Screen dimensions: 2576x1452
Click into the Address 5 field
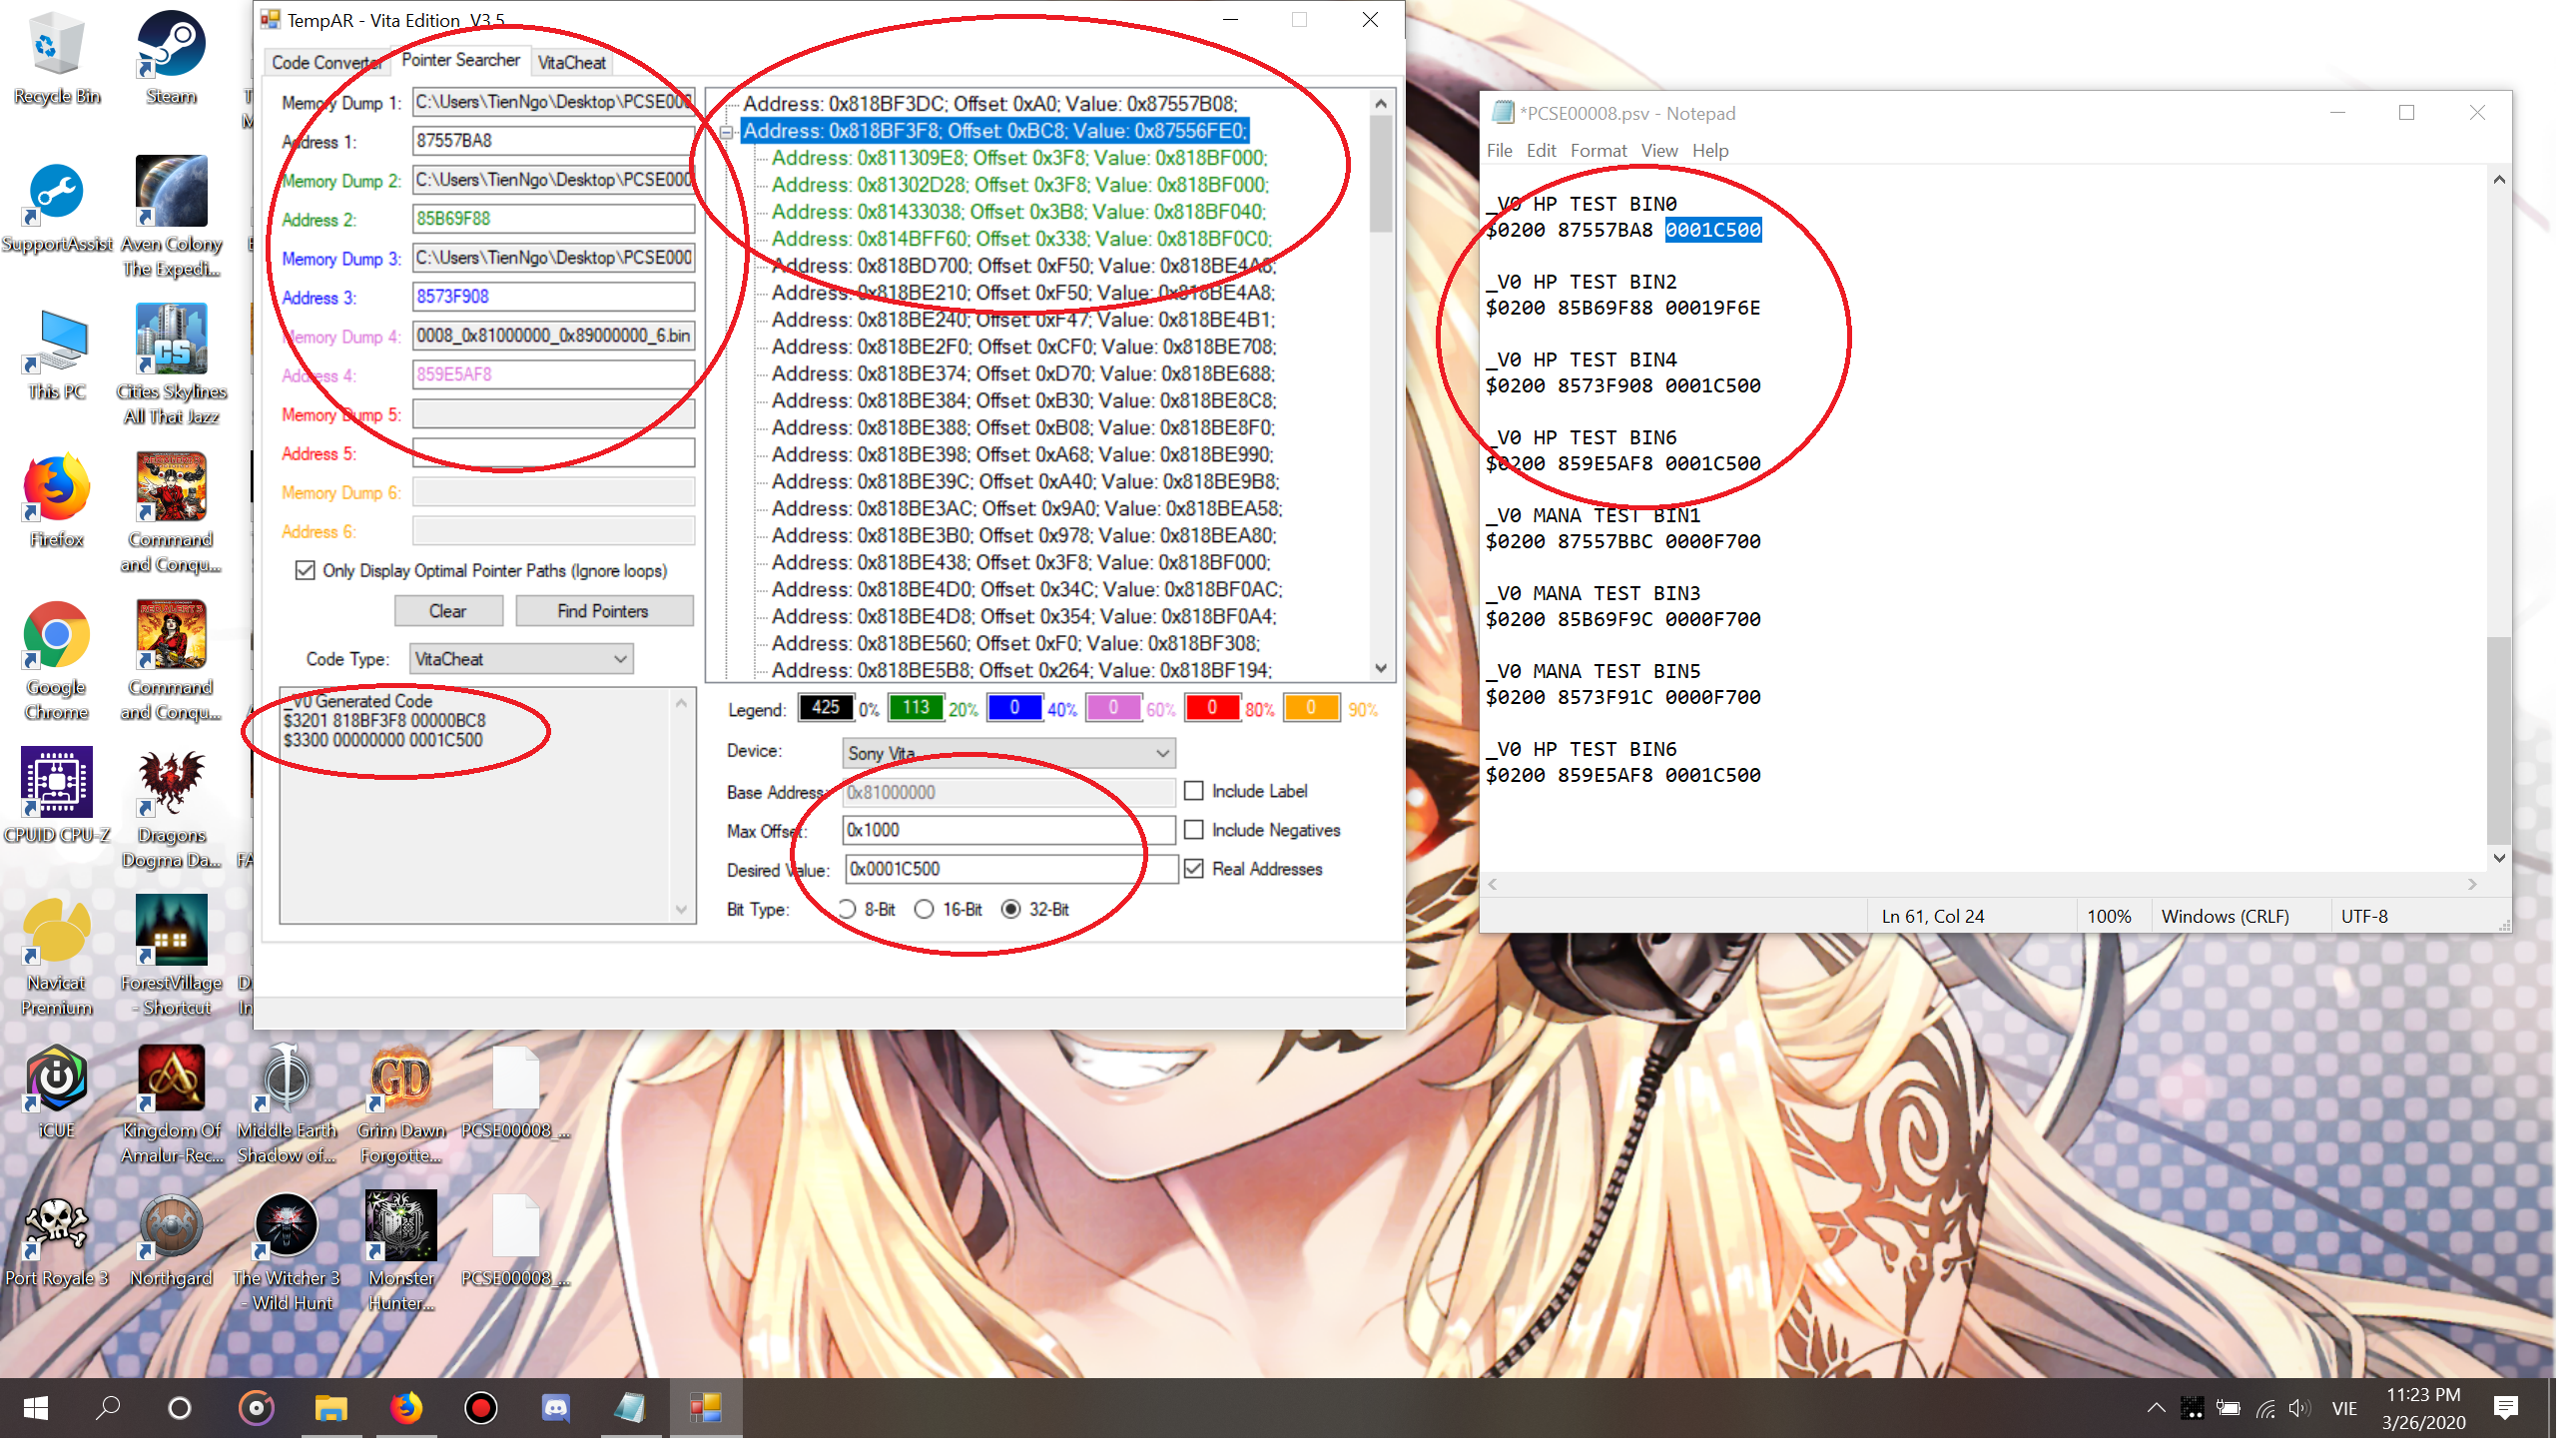tap(553, 454)
